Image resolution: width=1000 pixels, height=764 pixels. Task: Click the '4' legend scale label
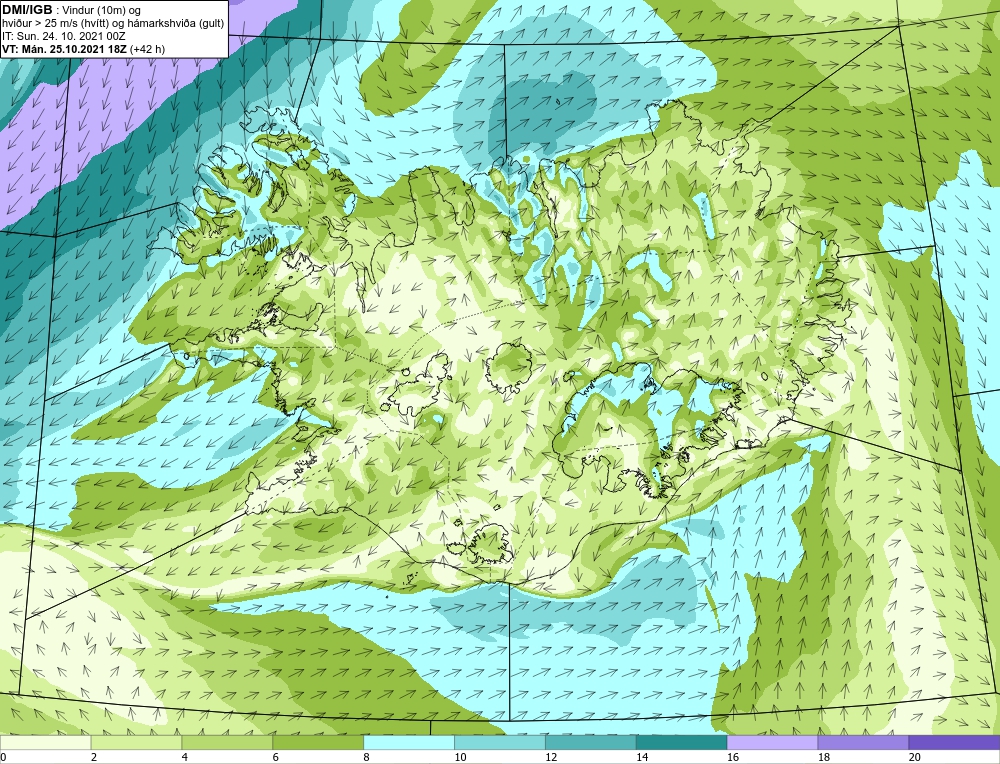(x=185, y=757)
